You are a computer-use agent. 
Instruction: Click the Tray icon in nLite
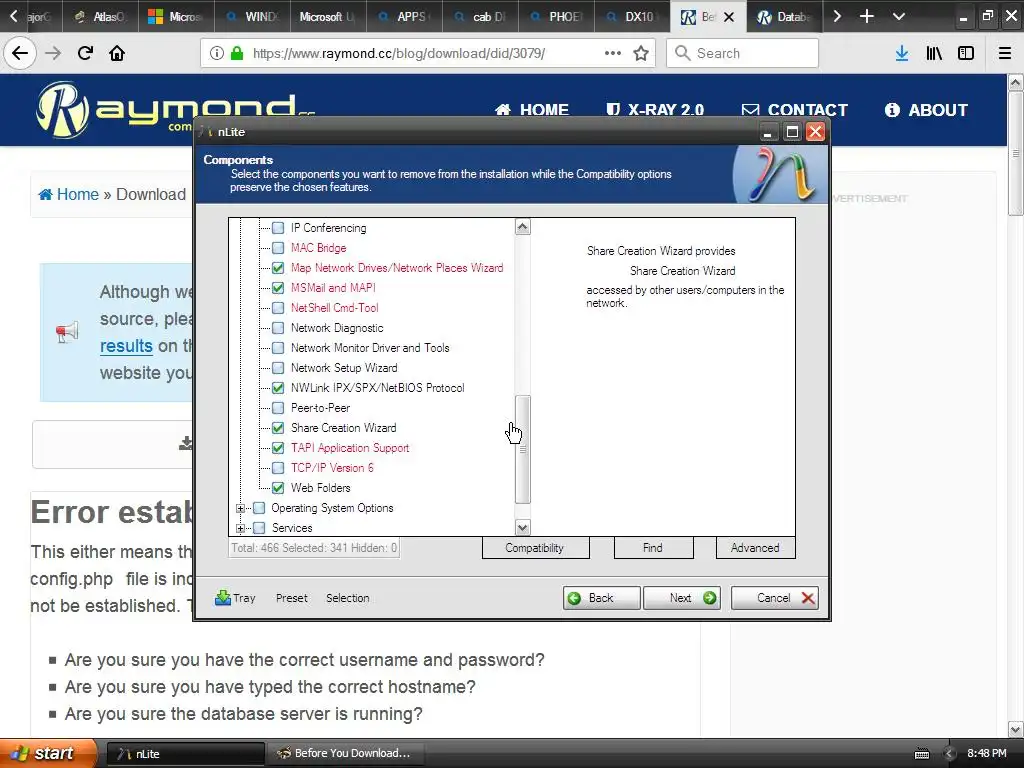[x=223, y=598]
